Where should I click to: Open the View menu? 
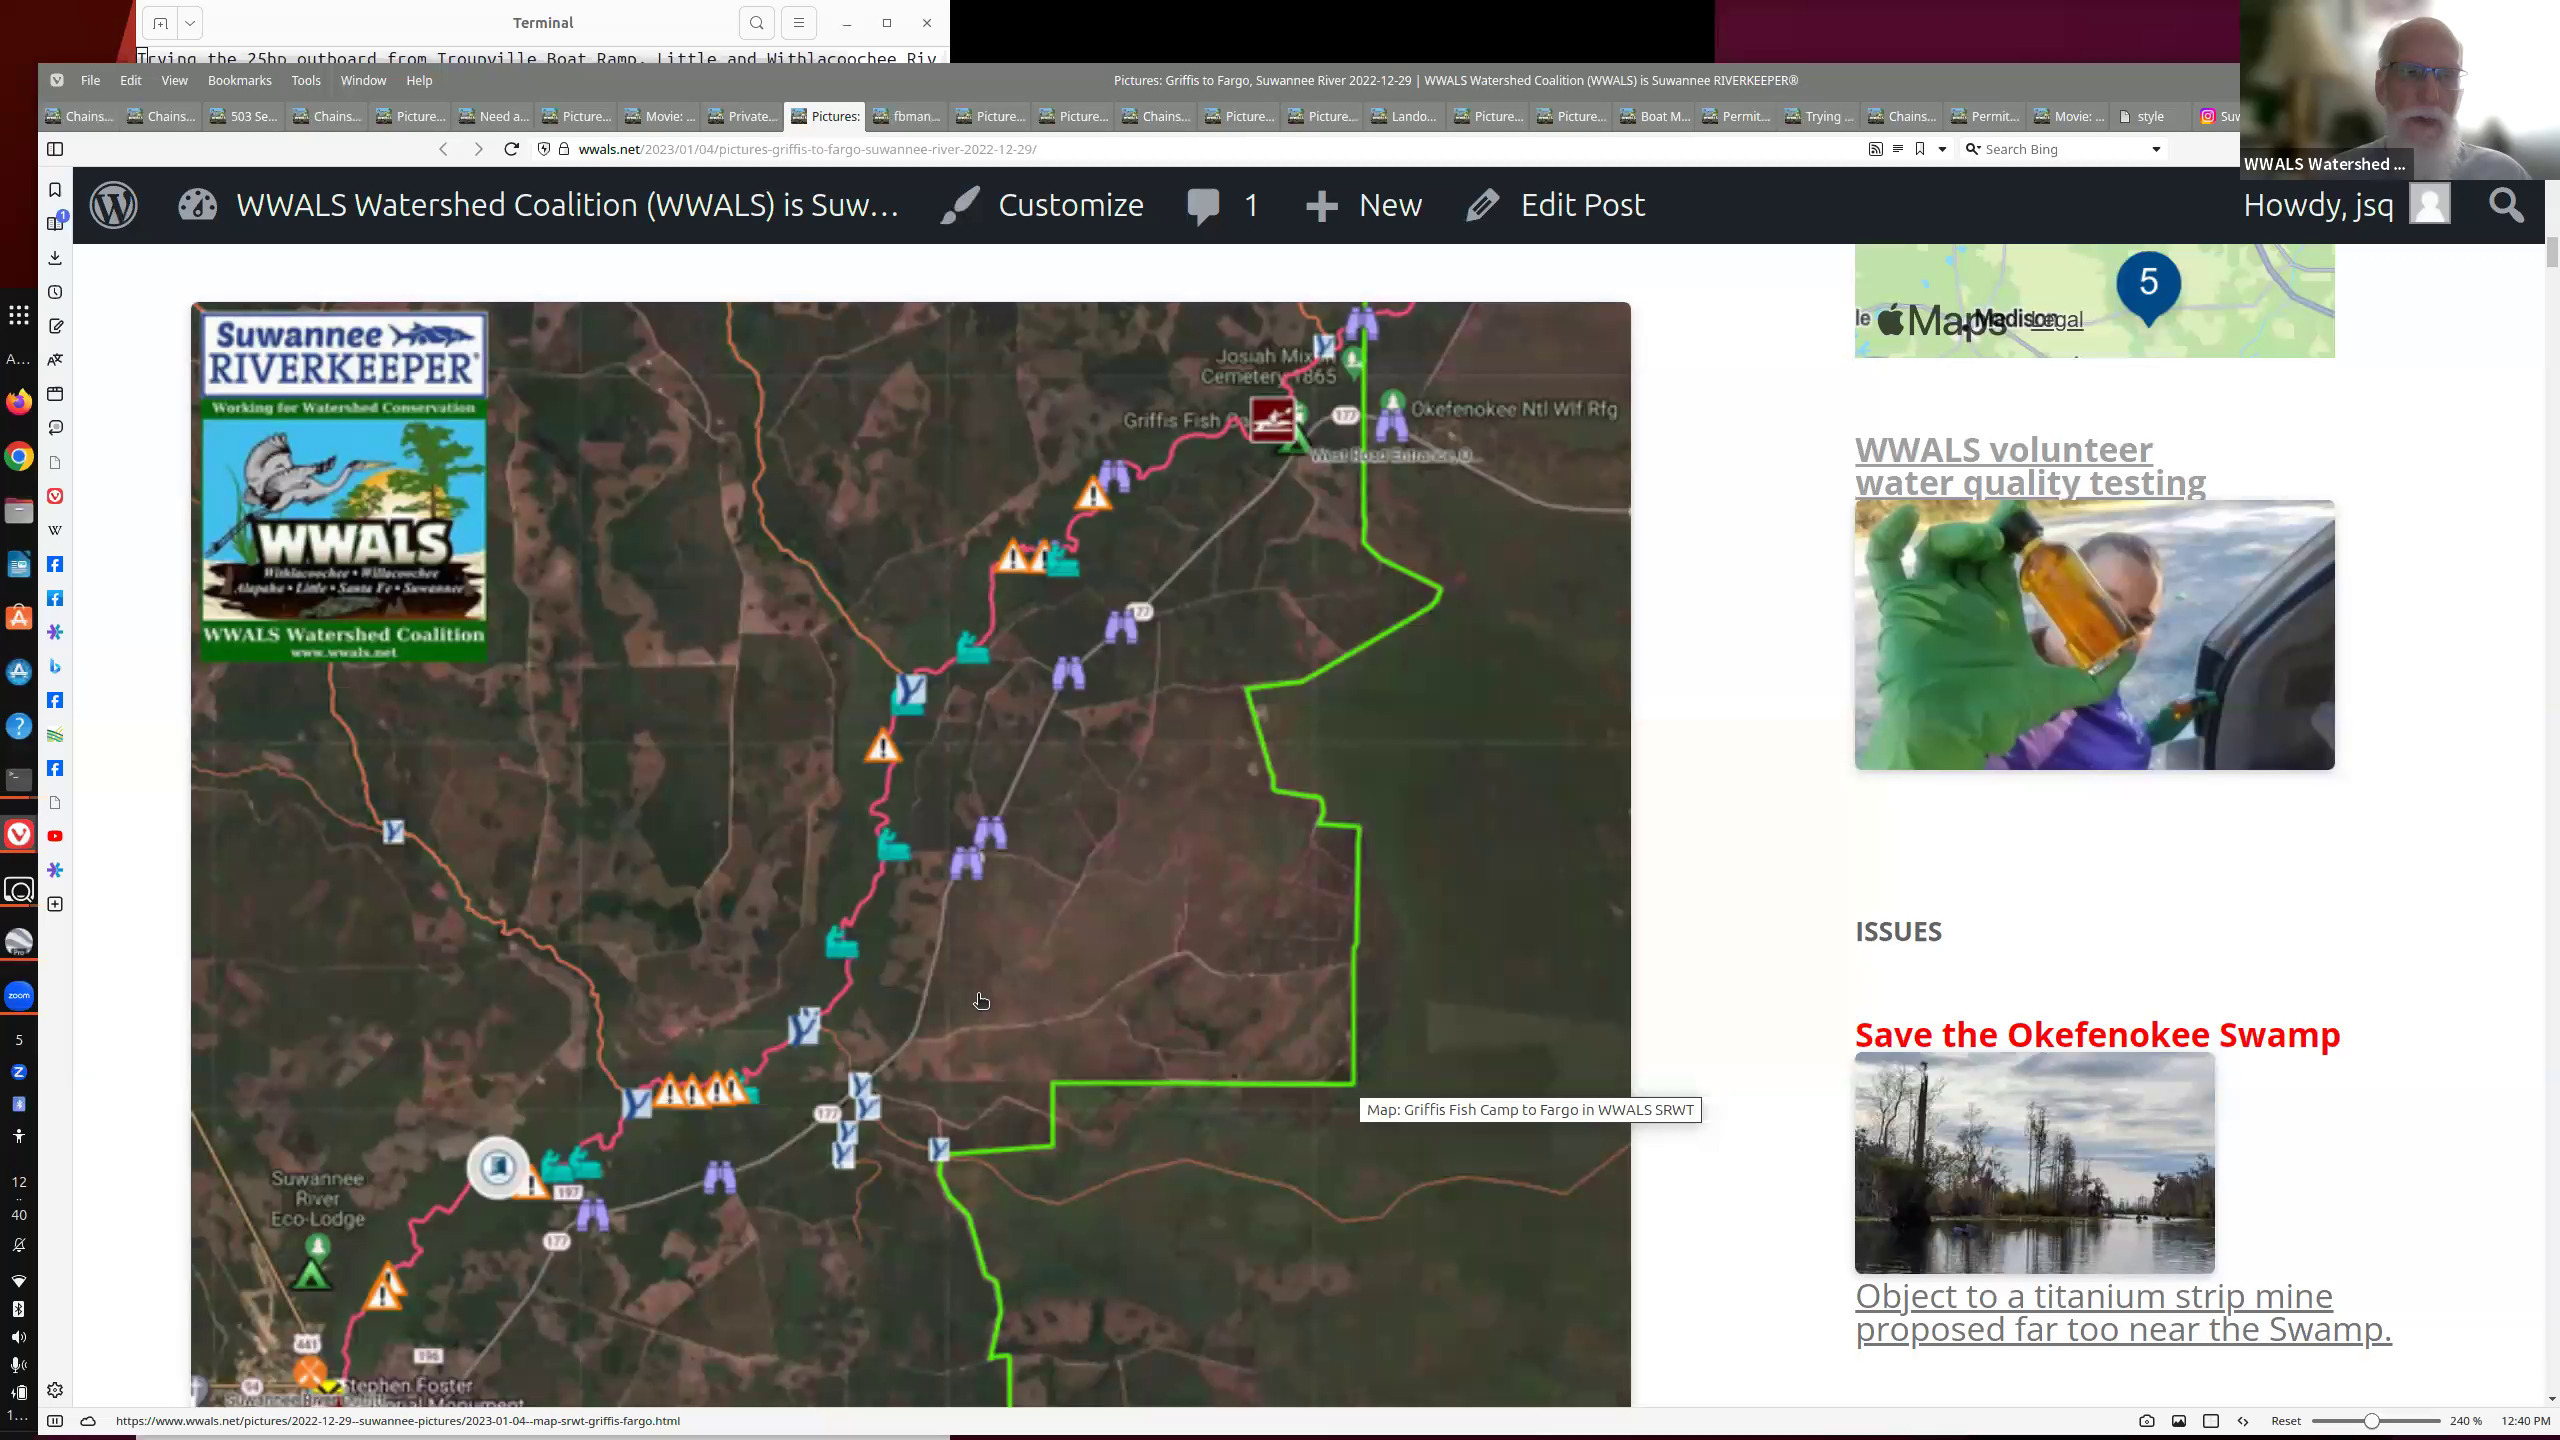pos(174,80)
